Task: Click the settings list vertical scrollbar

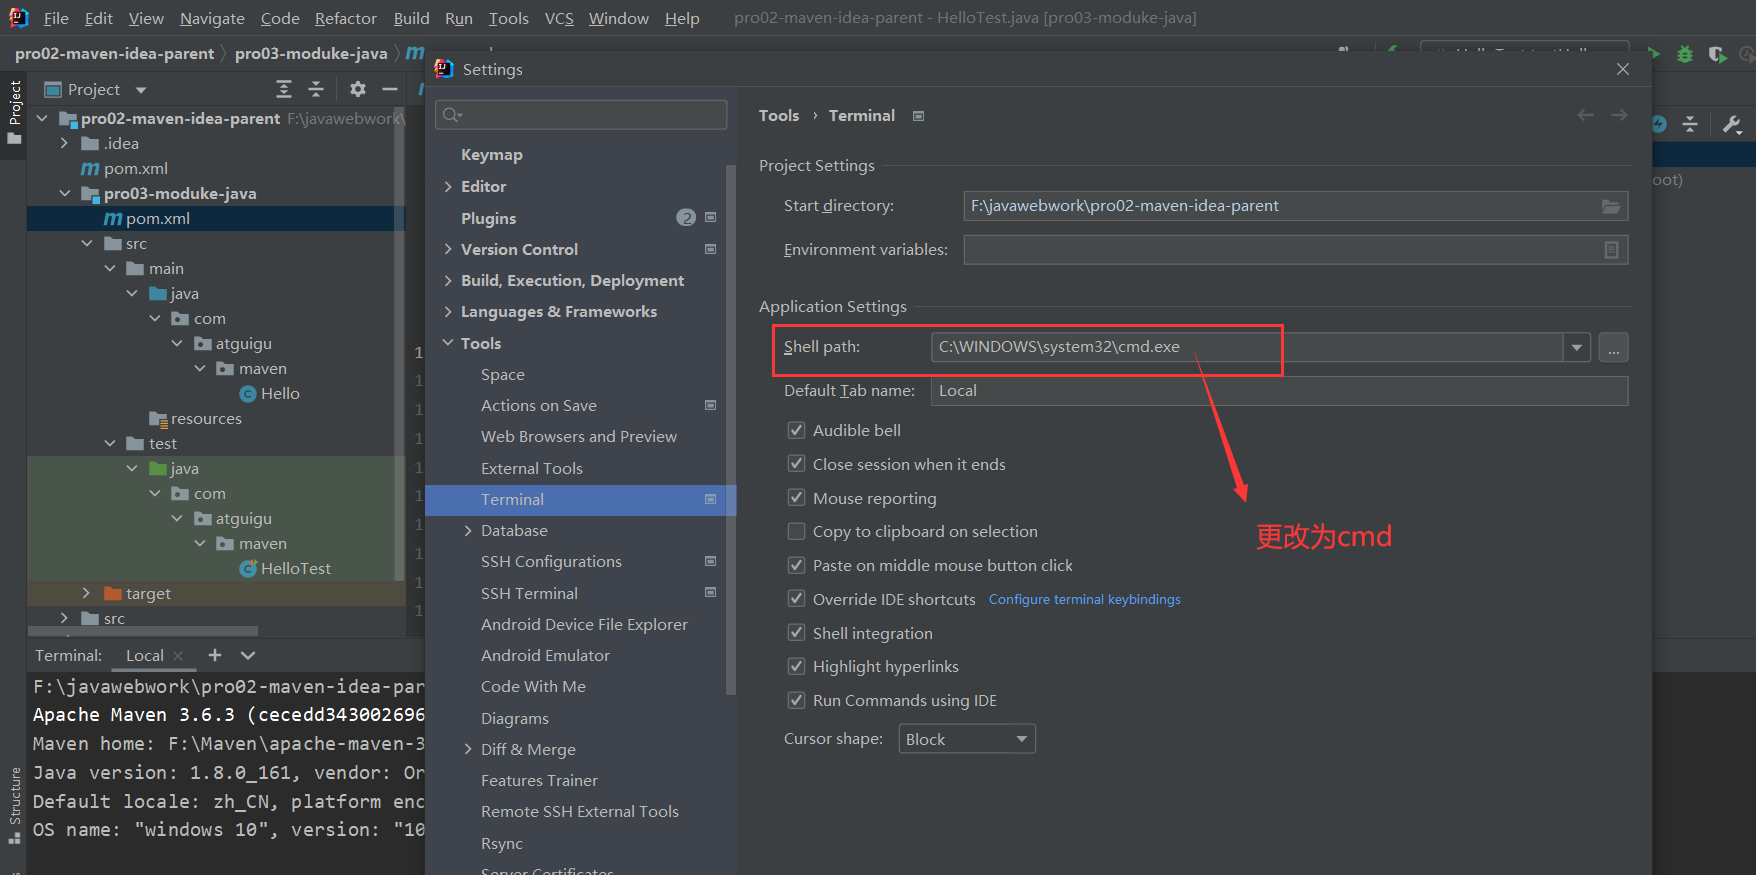Action: 731,430
